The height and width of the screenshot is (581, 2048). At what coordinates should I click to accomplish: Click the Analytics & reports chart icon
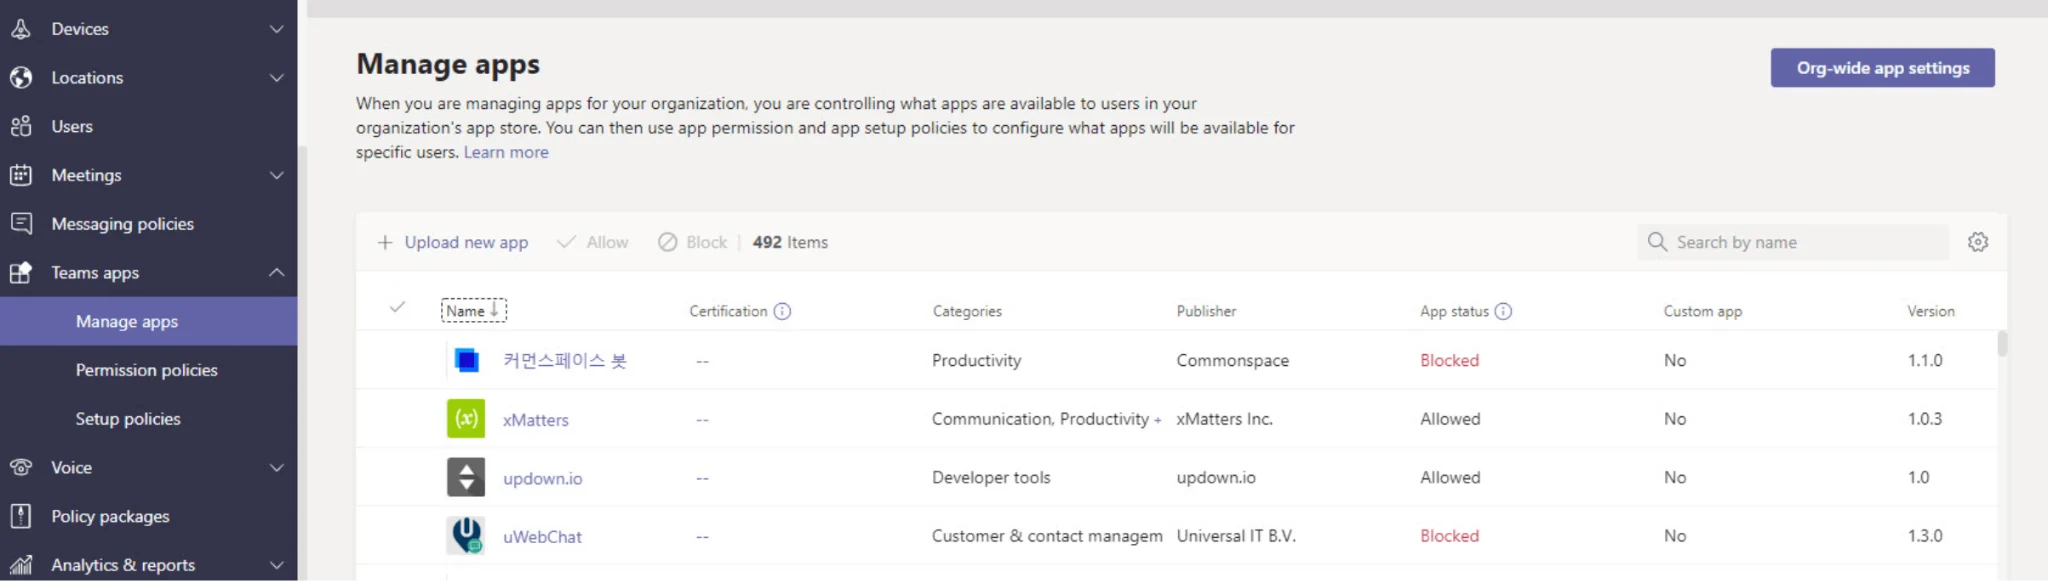(x=21, y=565)
